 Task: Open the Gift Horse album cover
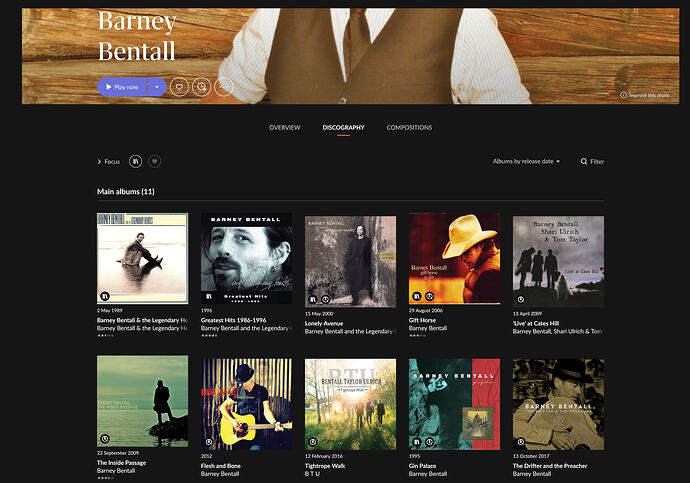454,259
